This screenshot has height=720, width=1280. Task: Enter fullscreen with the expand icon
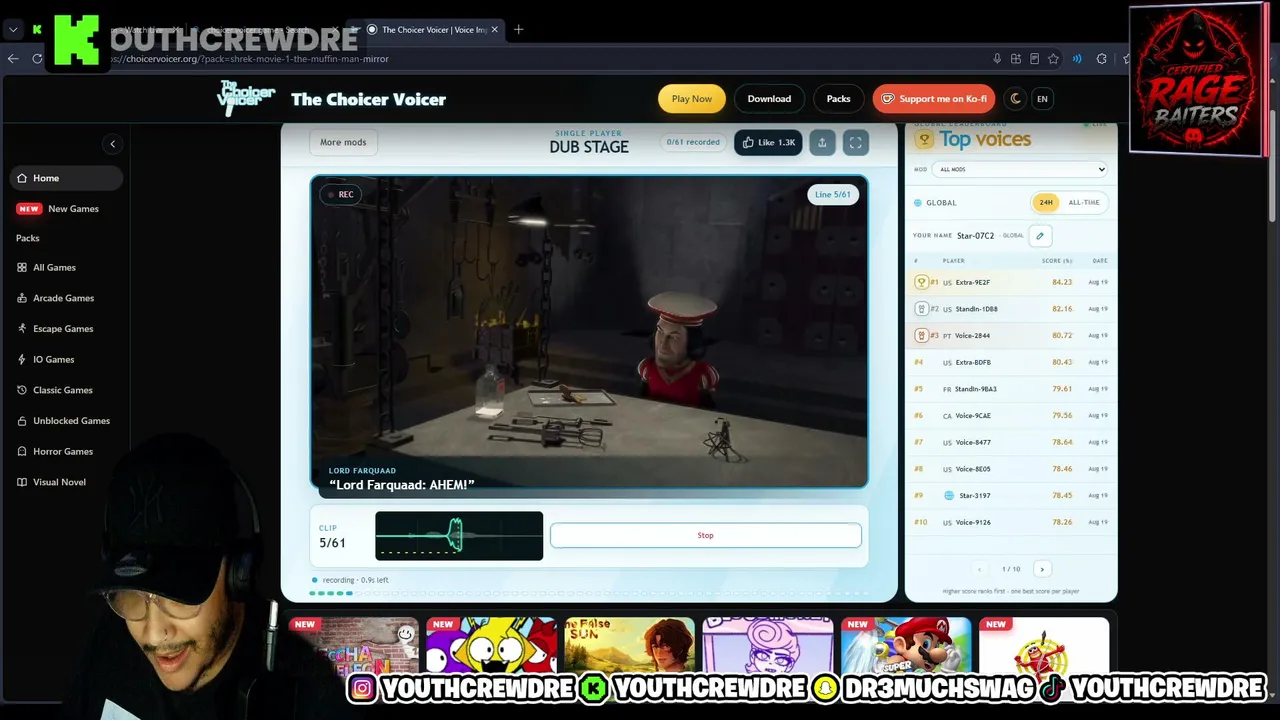click(x=855, y=143)
